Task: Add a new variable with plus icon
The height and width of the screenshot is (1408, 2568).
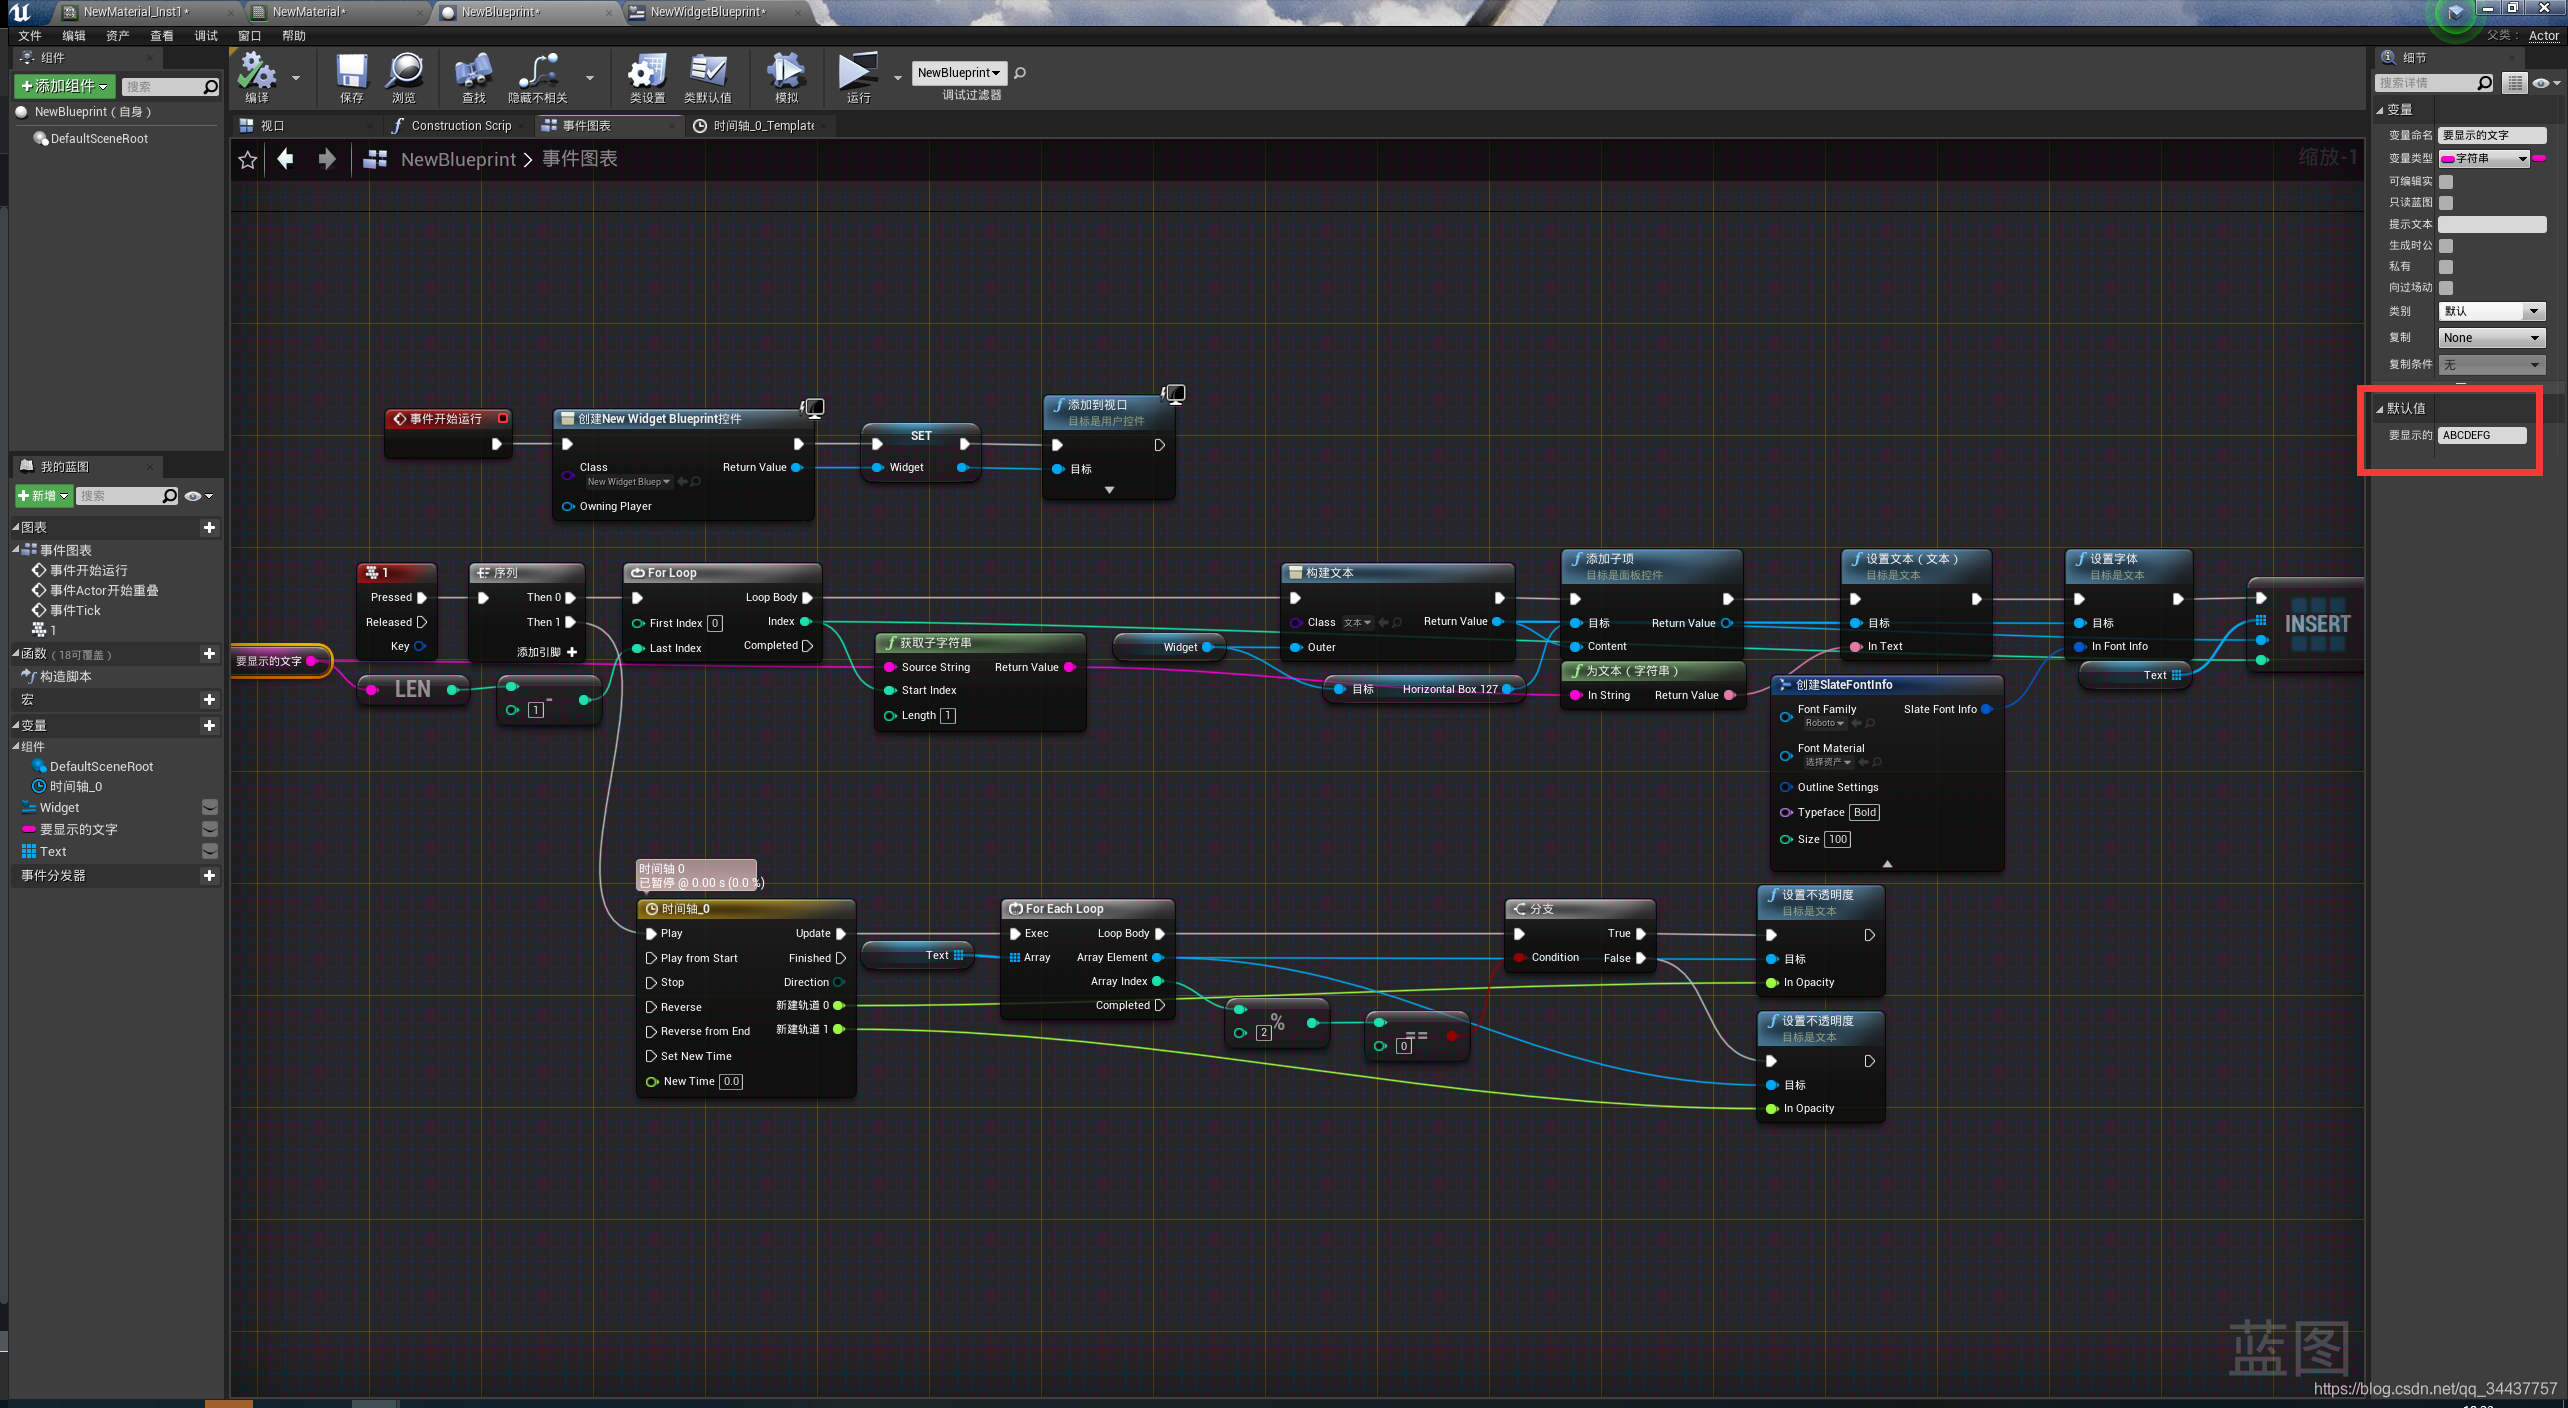Action: (x=209, y=725)
